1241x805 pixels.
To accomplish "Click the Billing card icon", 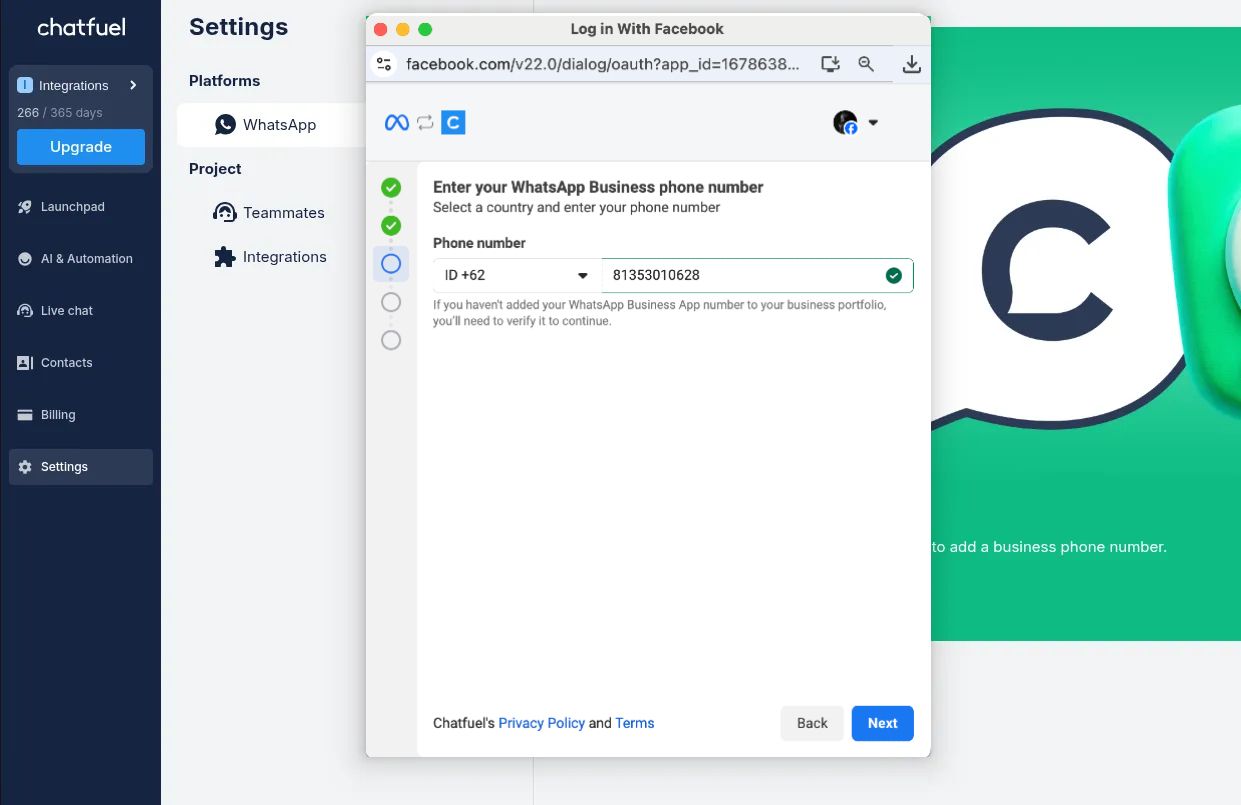I will click(x=25, y=415).
